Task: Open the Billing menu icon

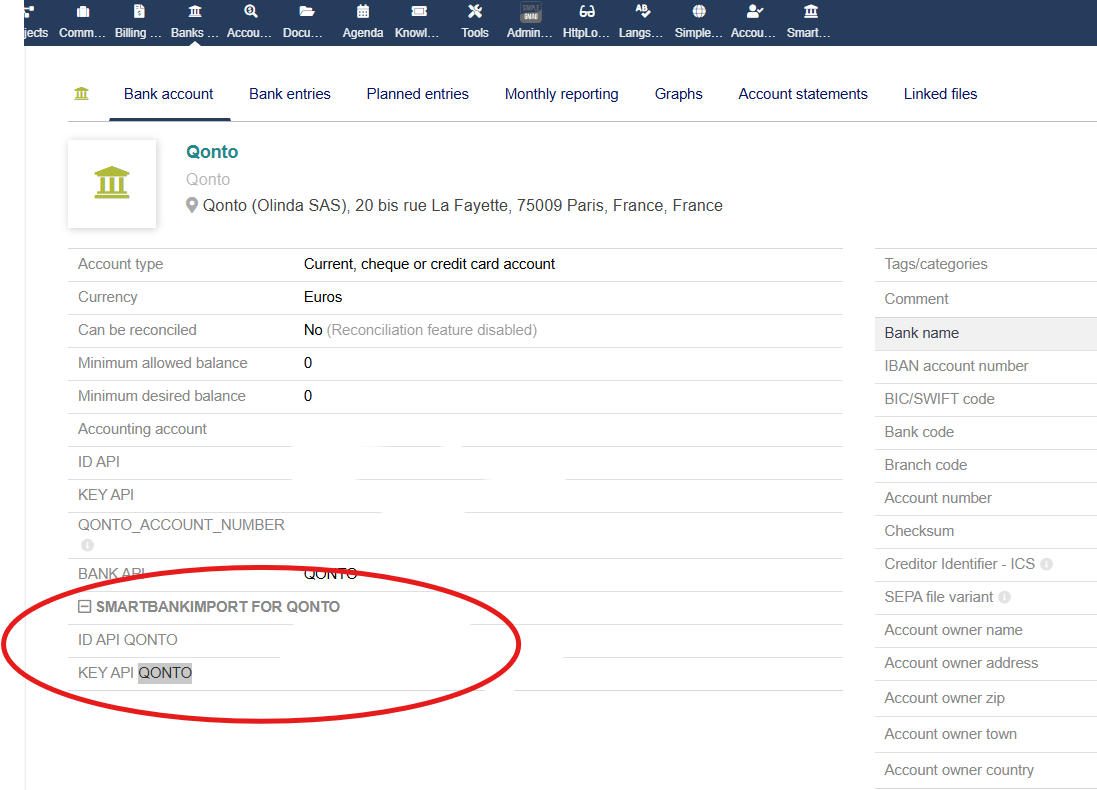Action: (x=139, y=12)
